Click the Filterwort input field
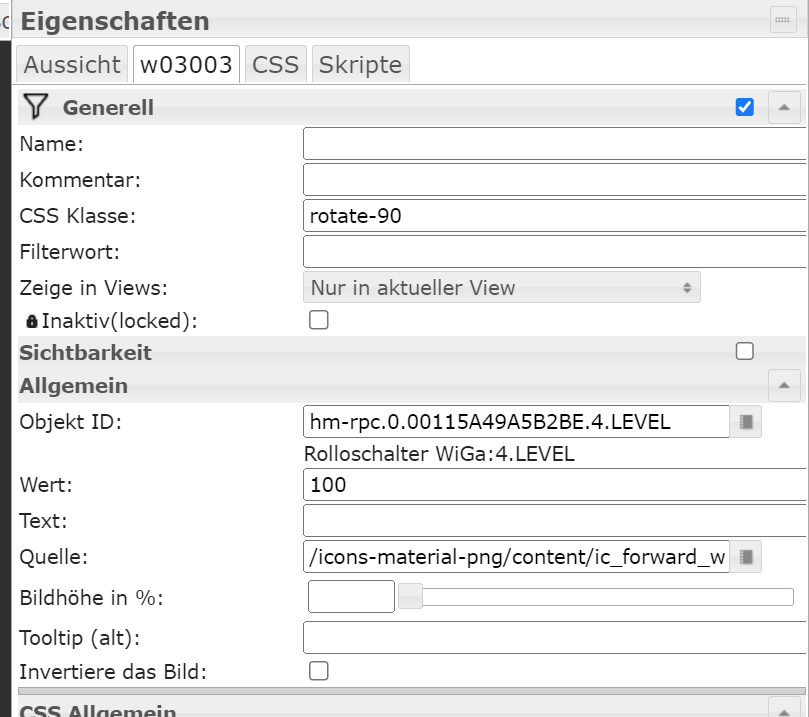This screenshot has height=717, width=809. click(x=555, y=252)
